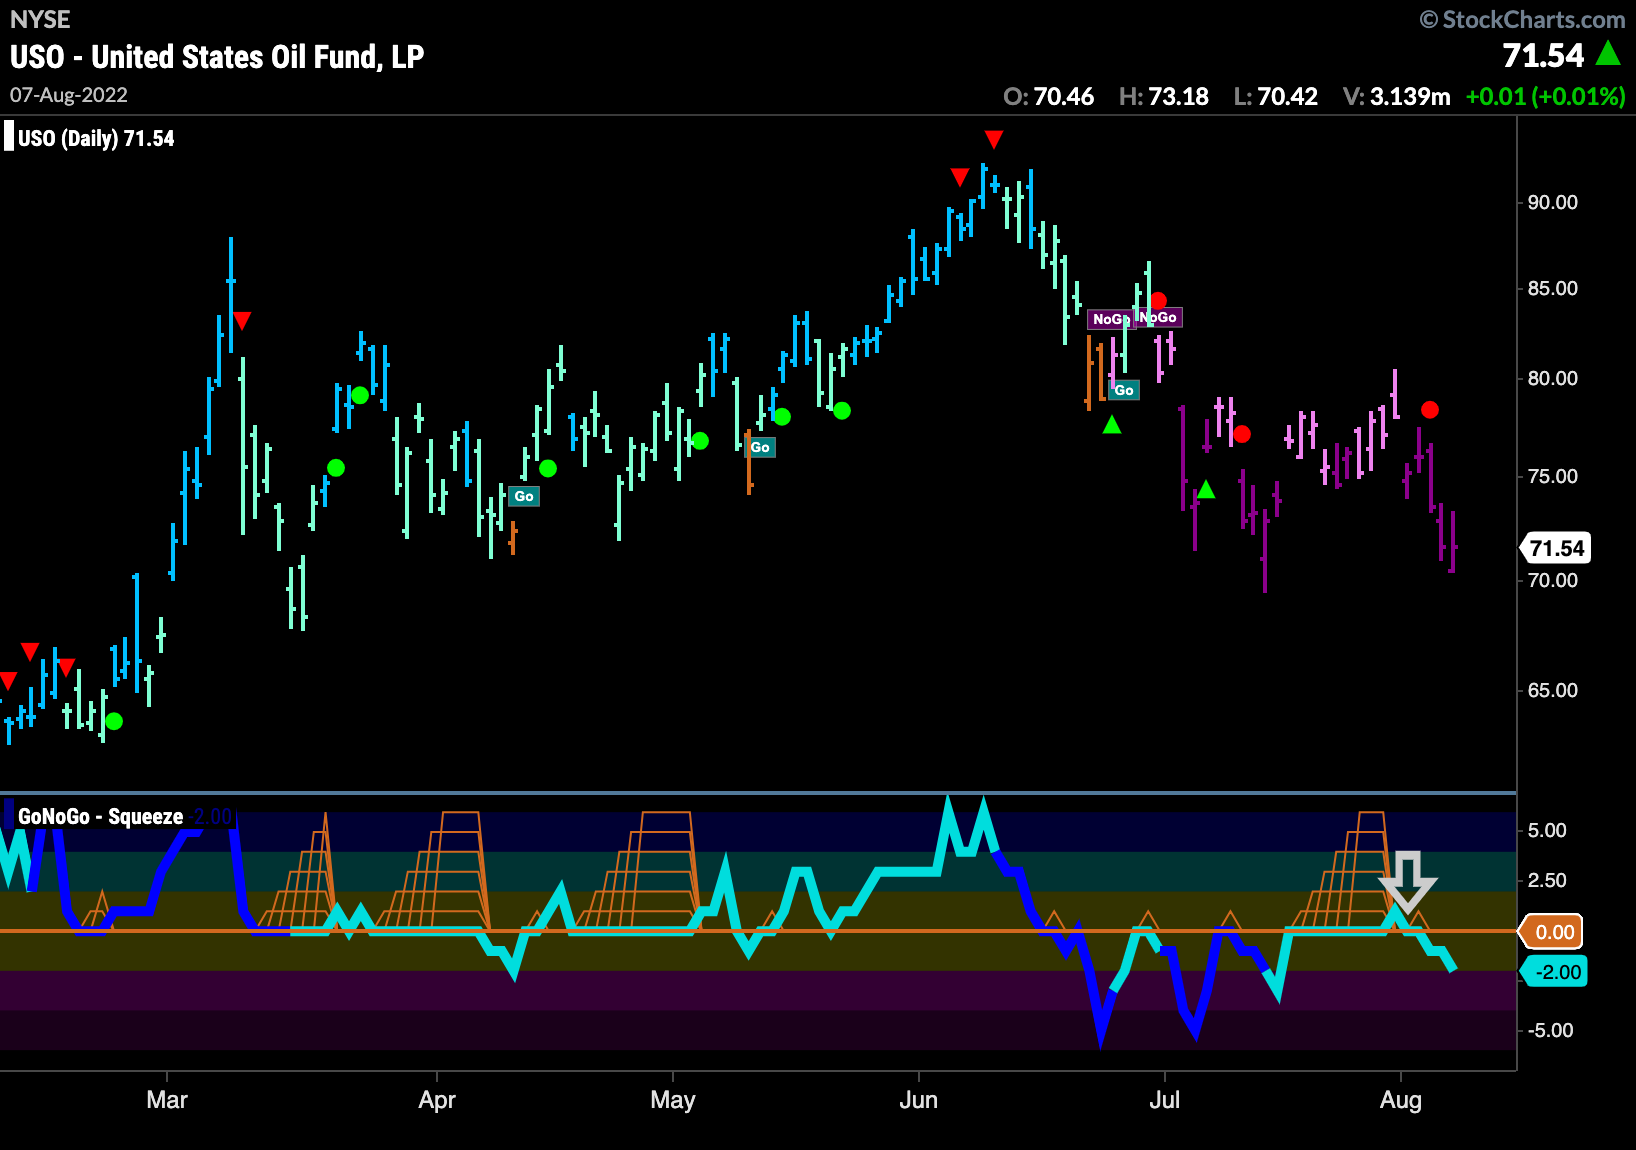Viewport: 1636px width, 1150px height.
Task: Click the volume value V: 3.139m
Action: click(1397, 96)
